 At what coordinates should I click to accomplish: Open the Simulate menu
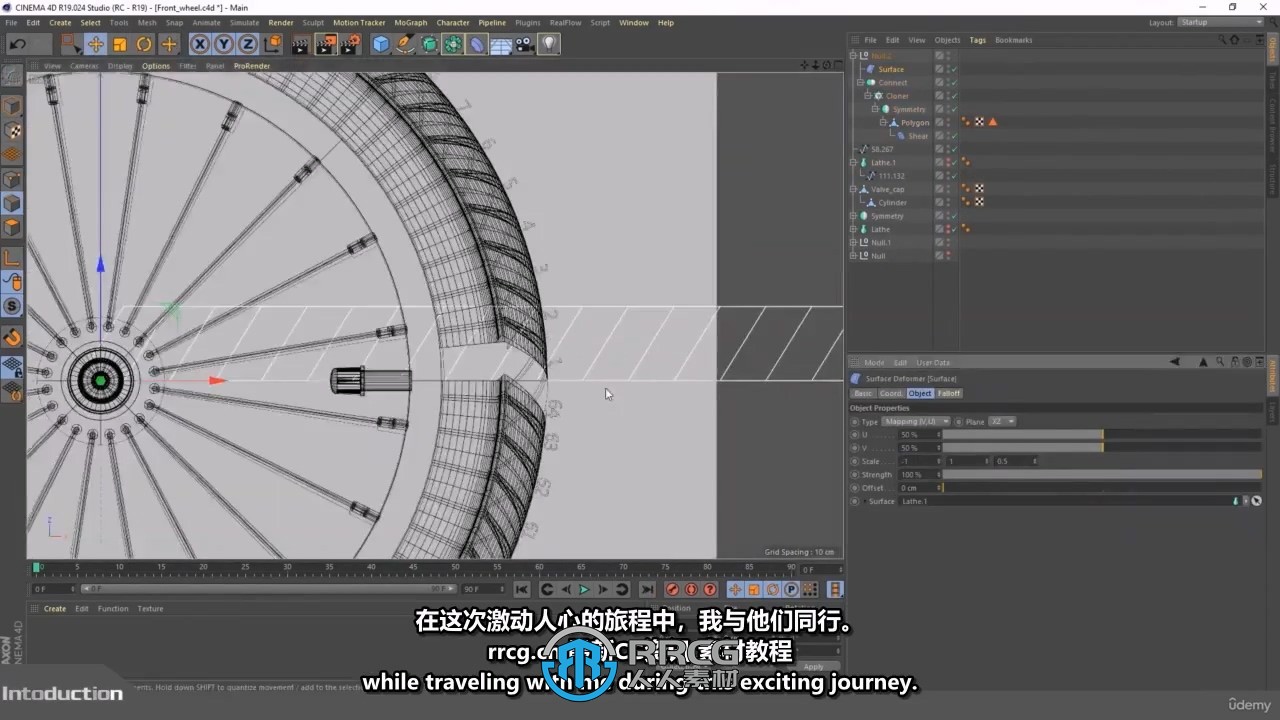[x=244, y=22]
